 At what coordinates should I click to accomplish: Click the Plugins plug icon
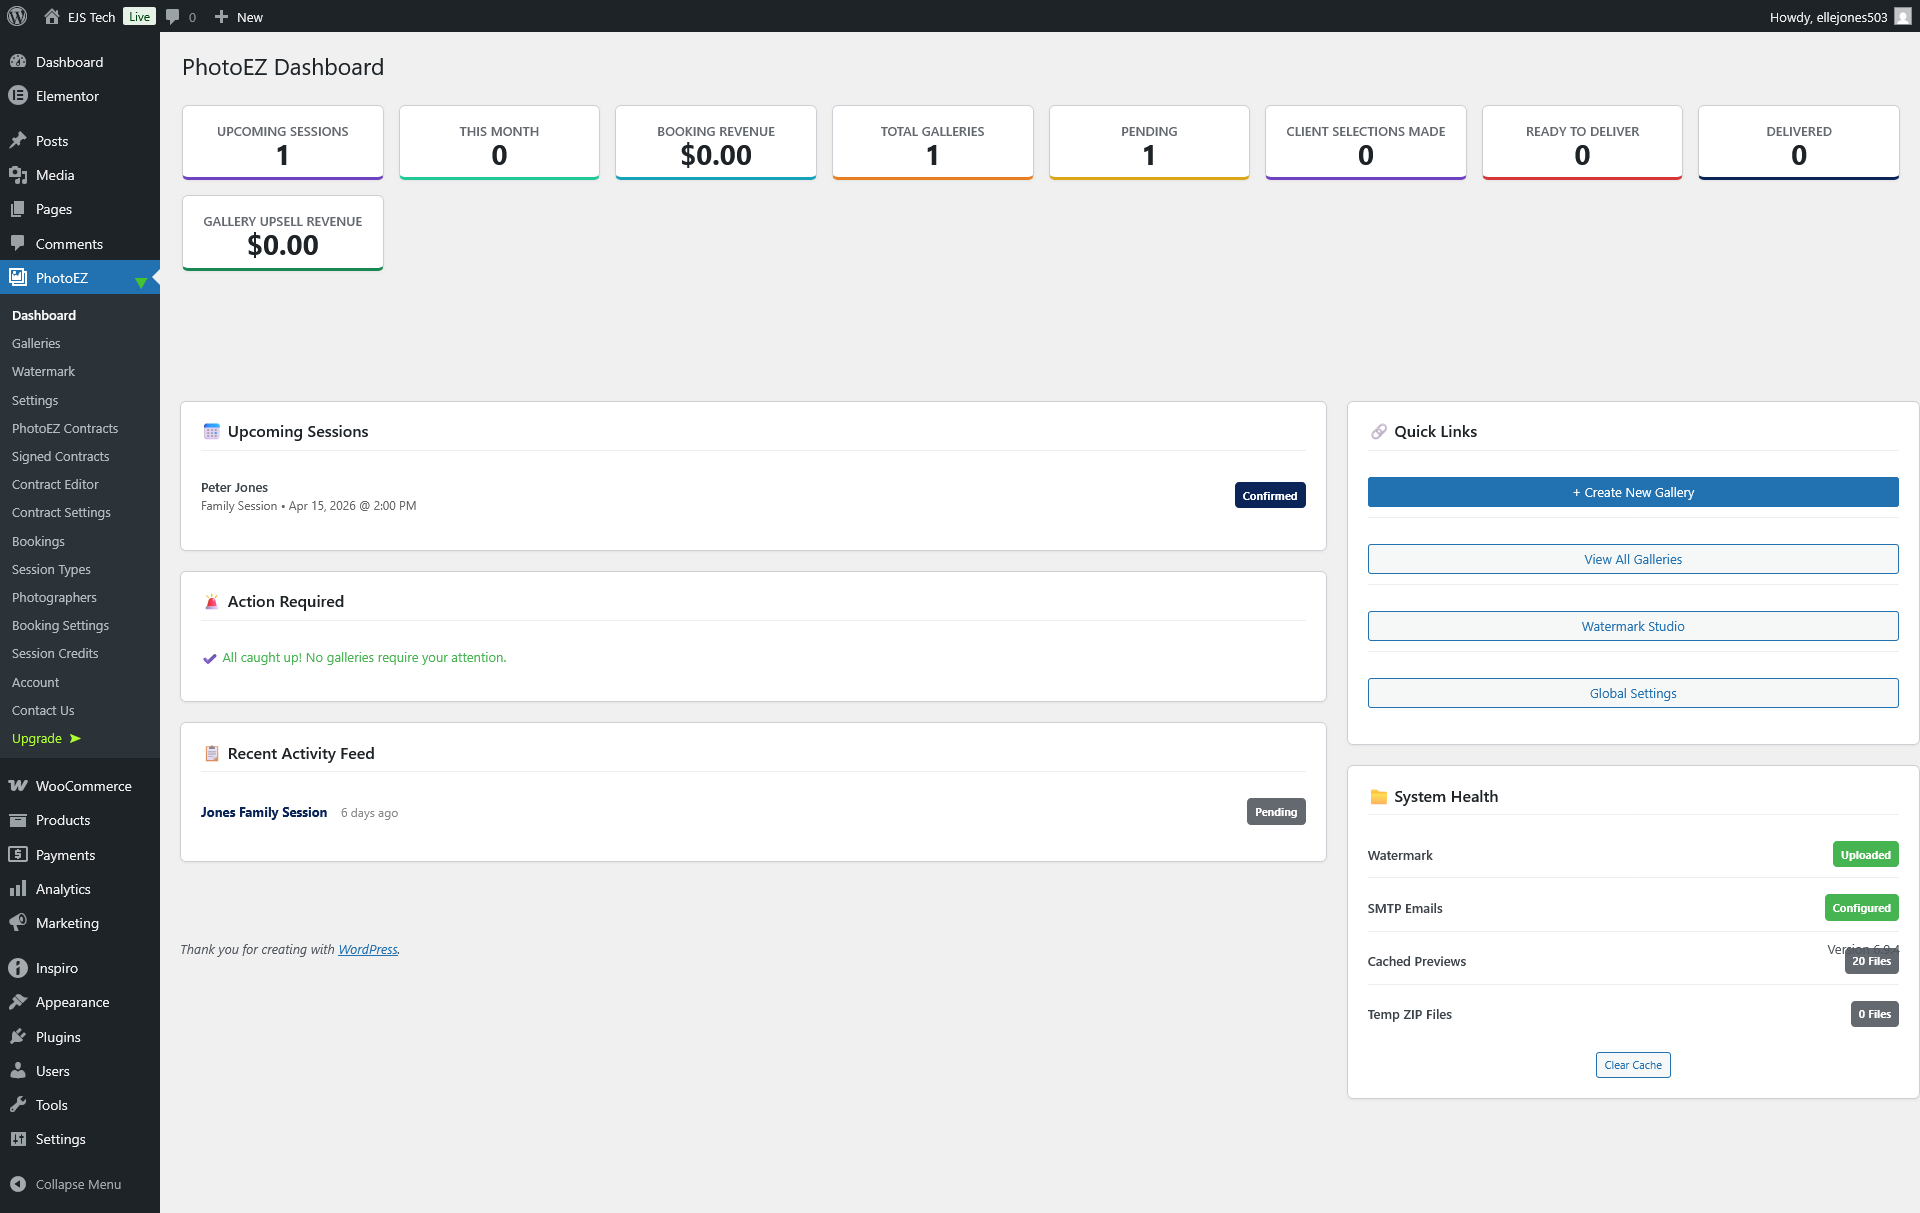point(18,1037)
